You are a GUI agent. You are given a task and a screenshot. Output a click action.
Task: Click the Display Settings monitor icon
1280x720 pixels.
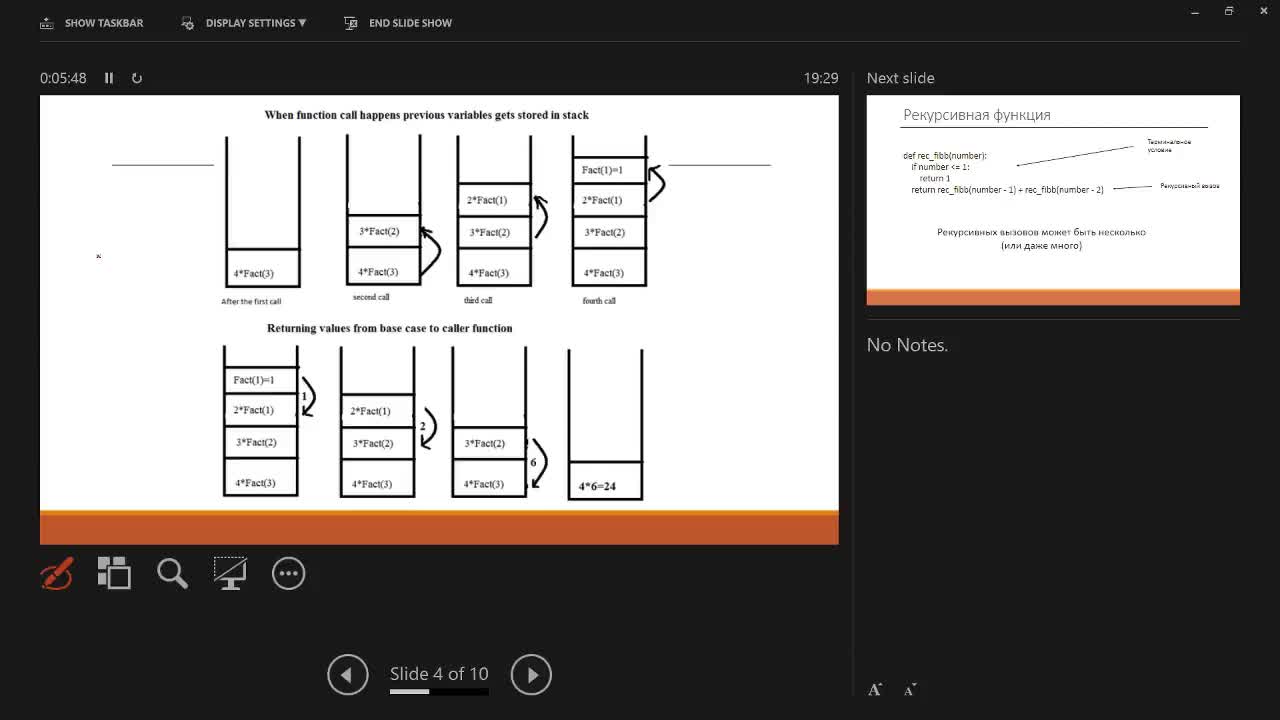[188, 23]
